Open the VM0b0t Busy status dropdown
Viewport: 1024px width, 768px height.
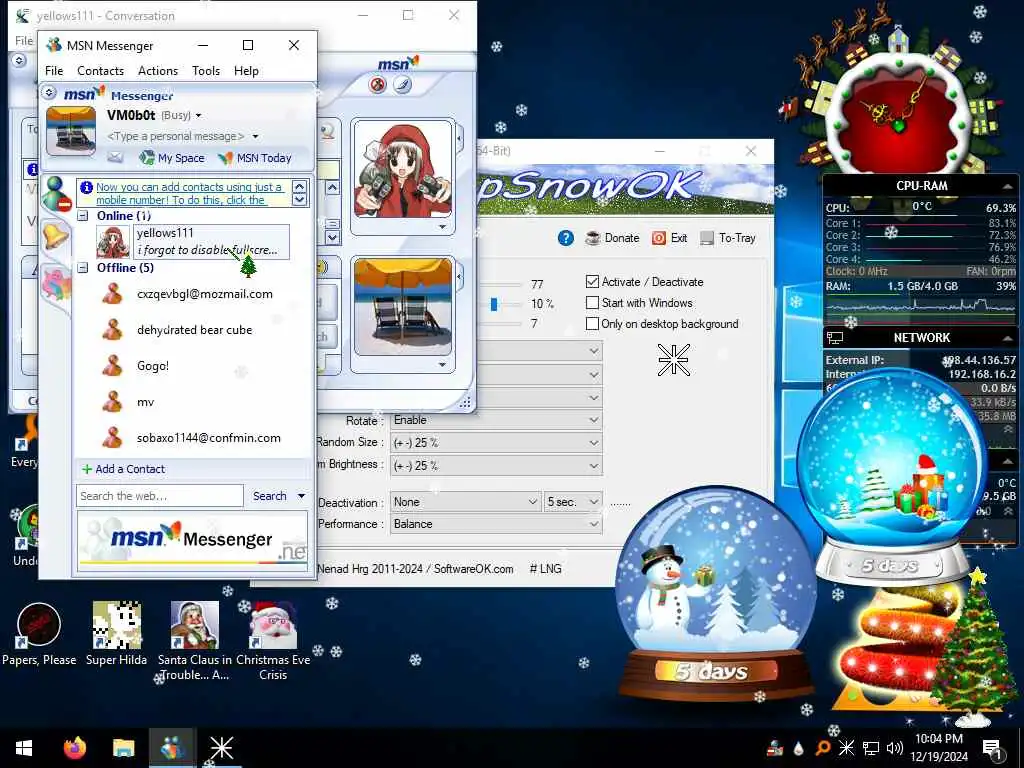(199, 116)
